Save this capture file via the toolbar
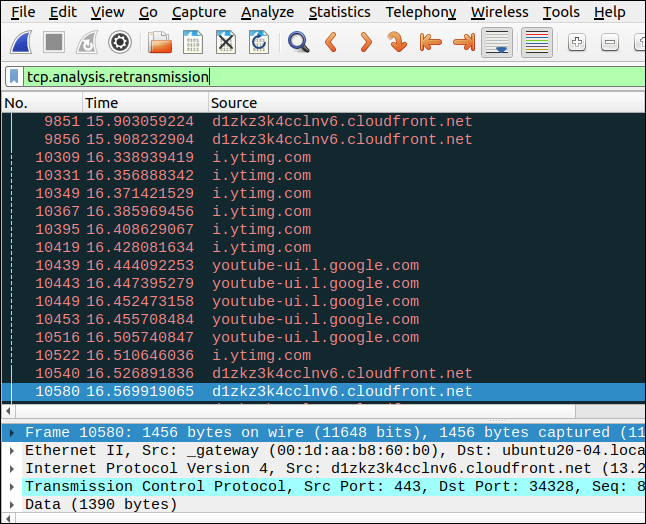This screenshot has height=524, width=646. [x=193, y=43]
